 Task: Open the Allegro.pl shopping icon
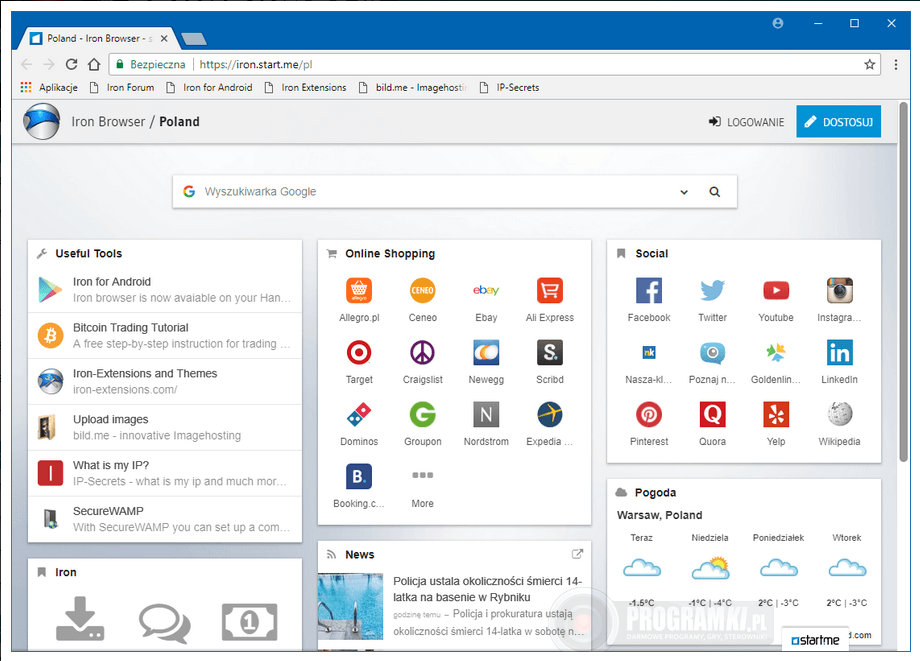click(358, 290)
